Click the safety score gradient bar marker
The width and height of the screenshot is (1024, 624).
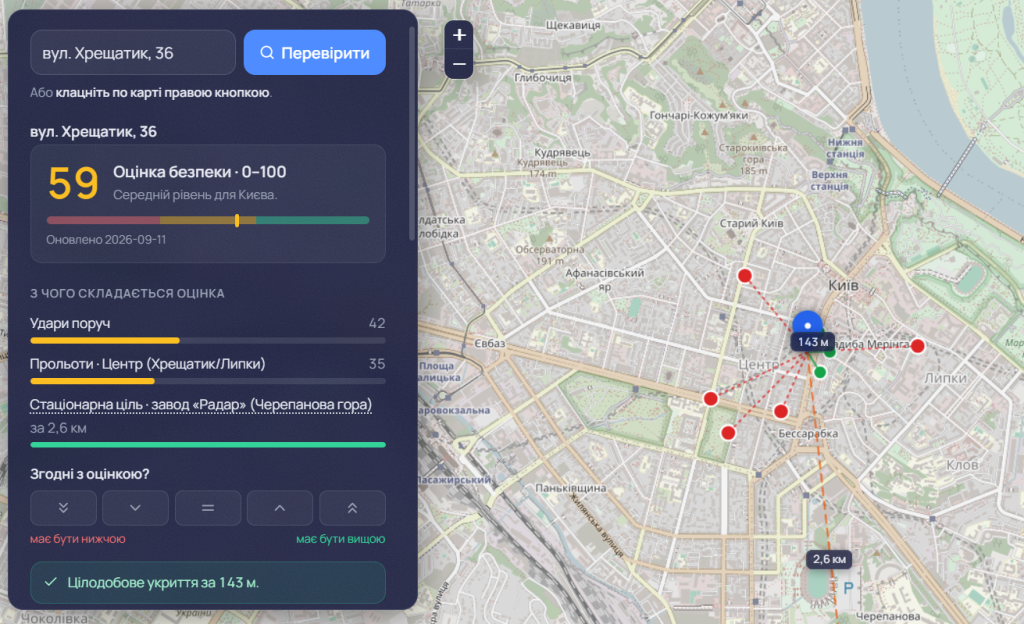[x=237, y=221]
